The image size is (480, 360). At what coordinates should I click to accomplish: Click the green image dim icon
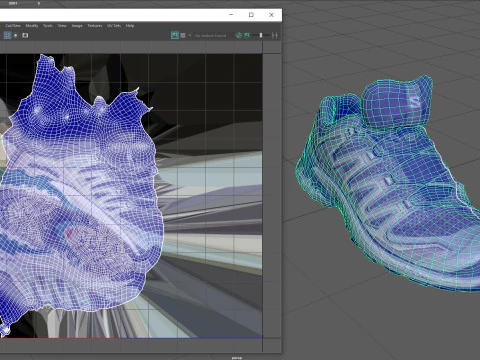247,35
